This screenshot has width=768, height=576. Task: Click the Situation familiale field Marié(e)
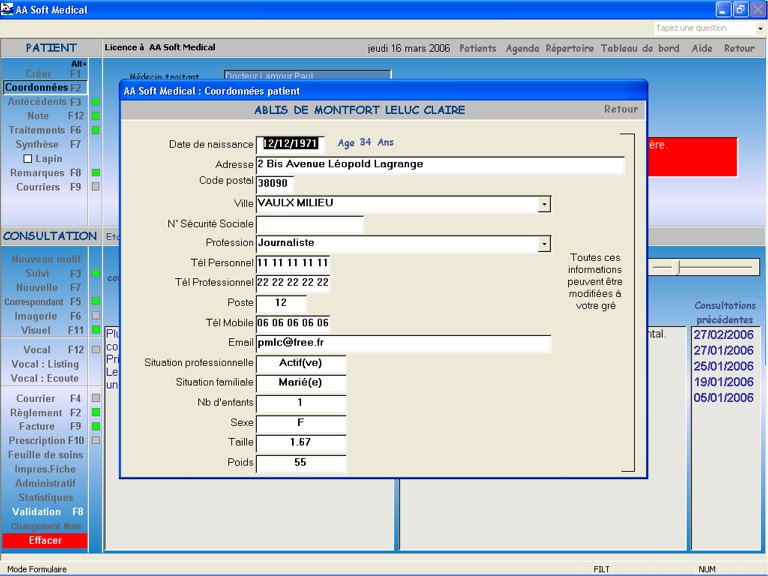301,383
